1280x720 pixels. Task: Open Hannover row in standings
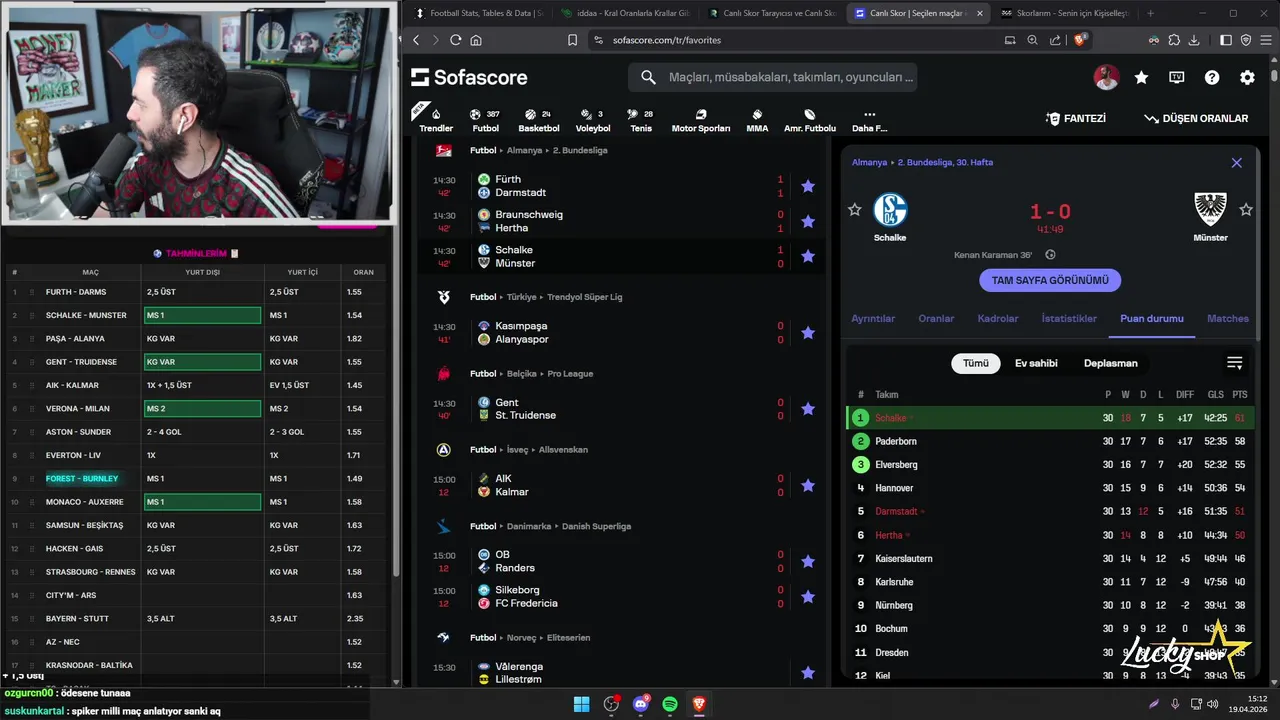(x=1050, y=488)
